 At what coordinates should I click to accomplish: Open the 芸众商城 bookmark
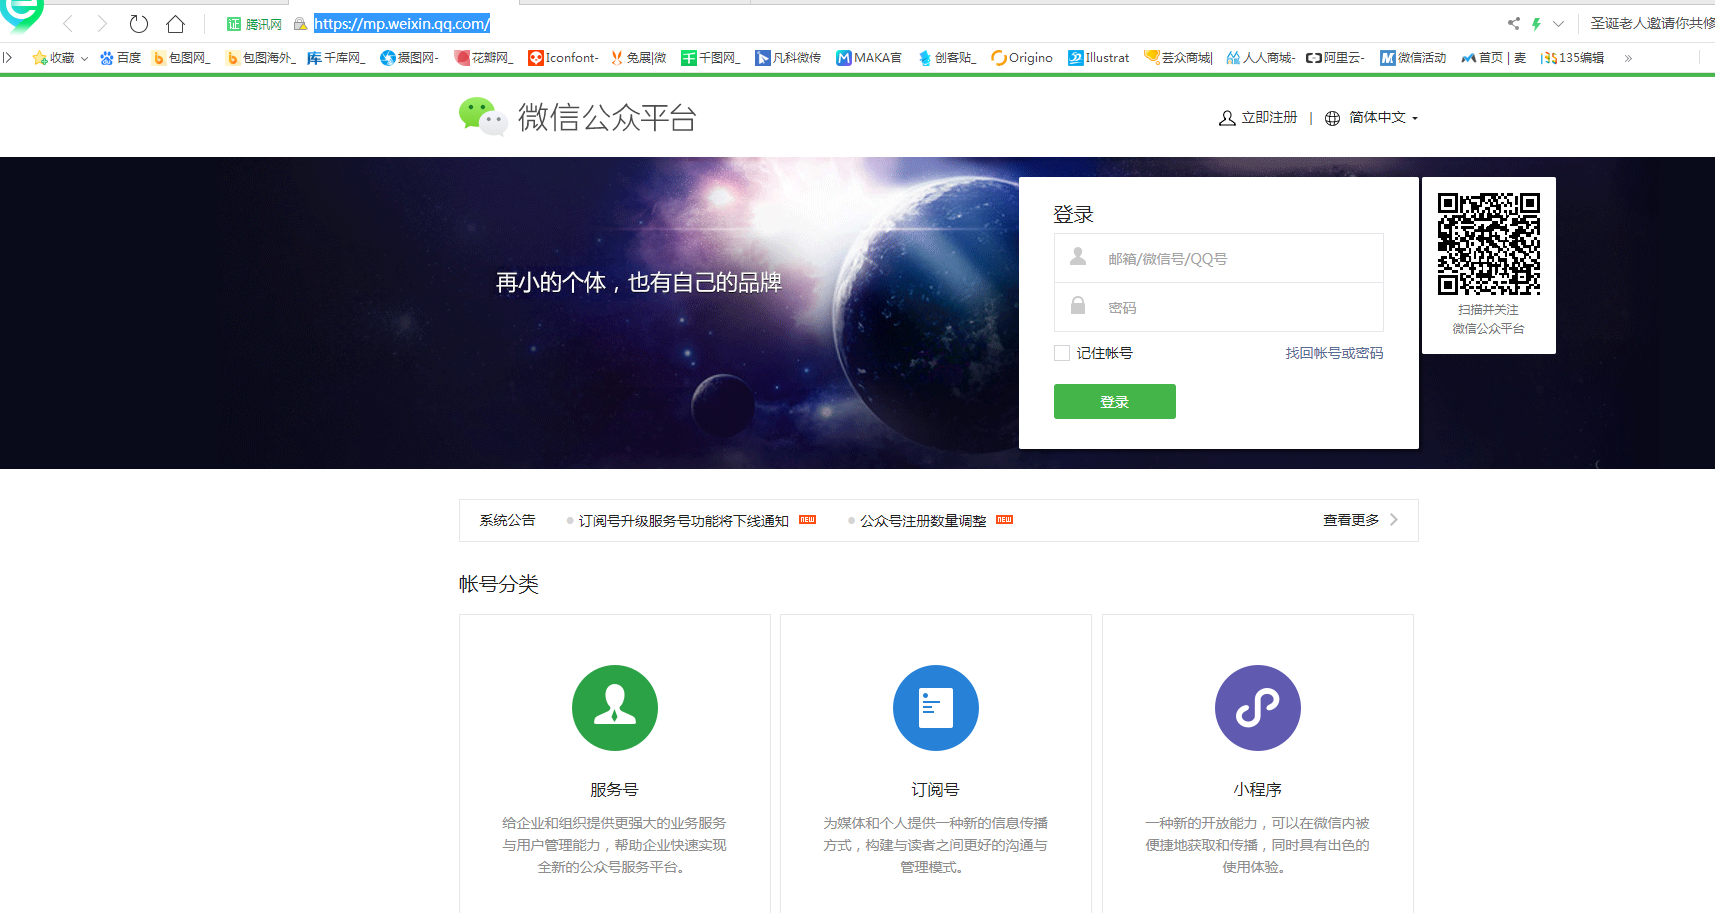1178,58
